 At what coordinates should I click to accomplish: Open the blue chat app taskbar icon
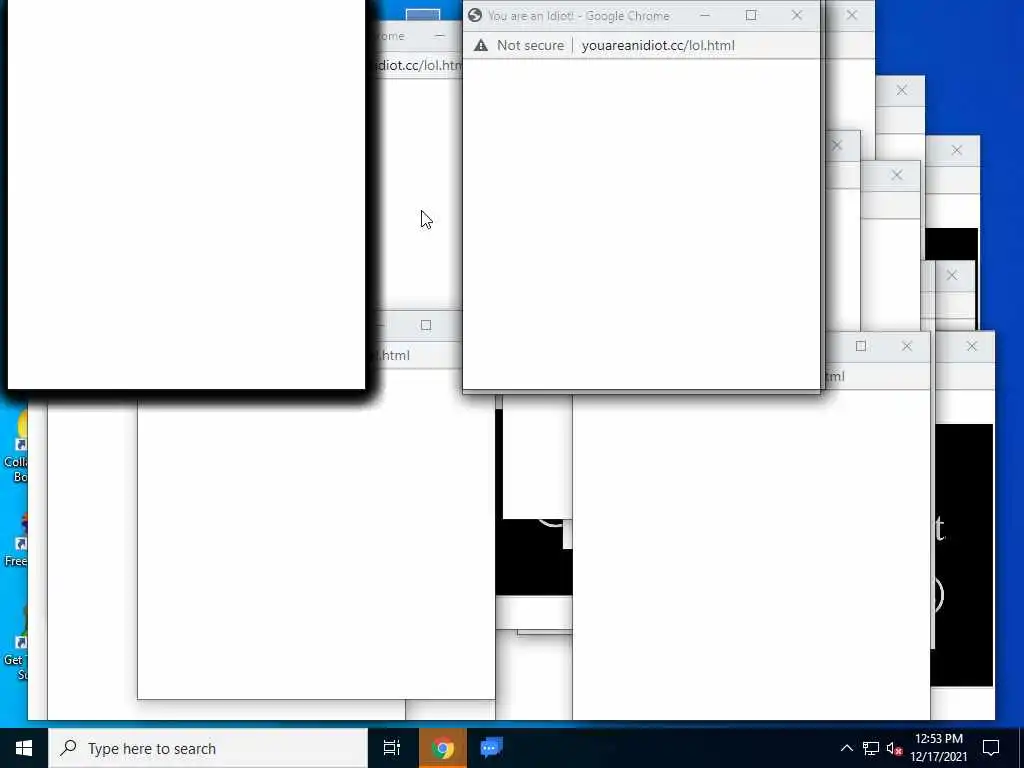491,748
